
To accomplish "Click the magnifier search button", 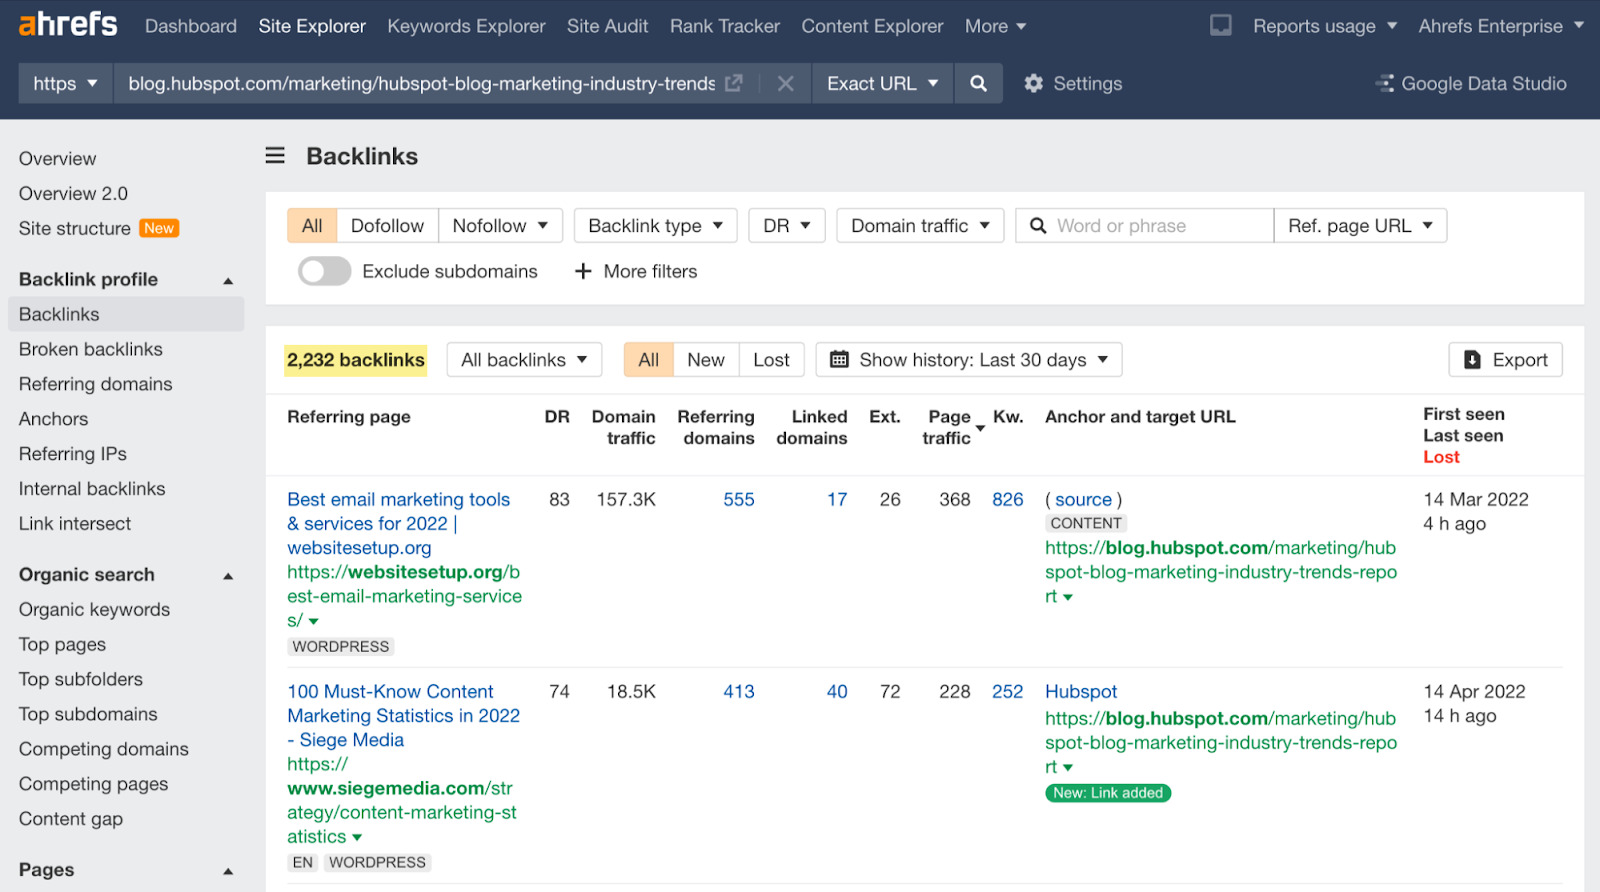I will [978, 84].
